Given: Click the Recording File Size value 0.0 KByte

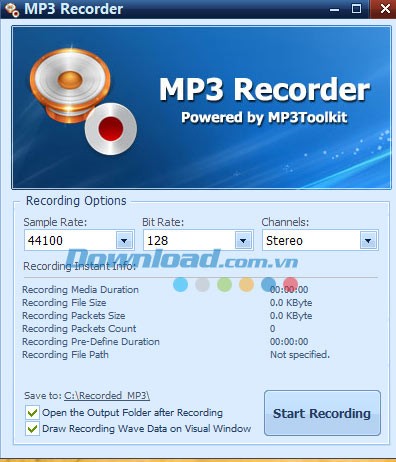Looking at the screenshot, I should (x=291, y=302).
